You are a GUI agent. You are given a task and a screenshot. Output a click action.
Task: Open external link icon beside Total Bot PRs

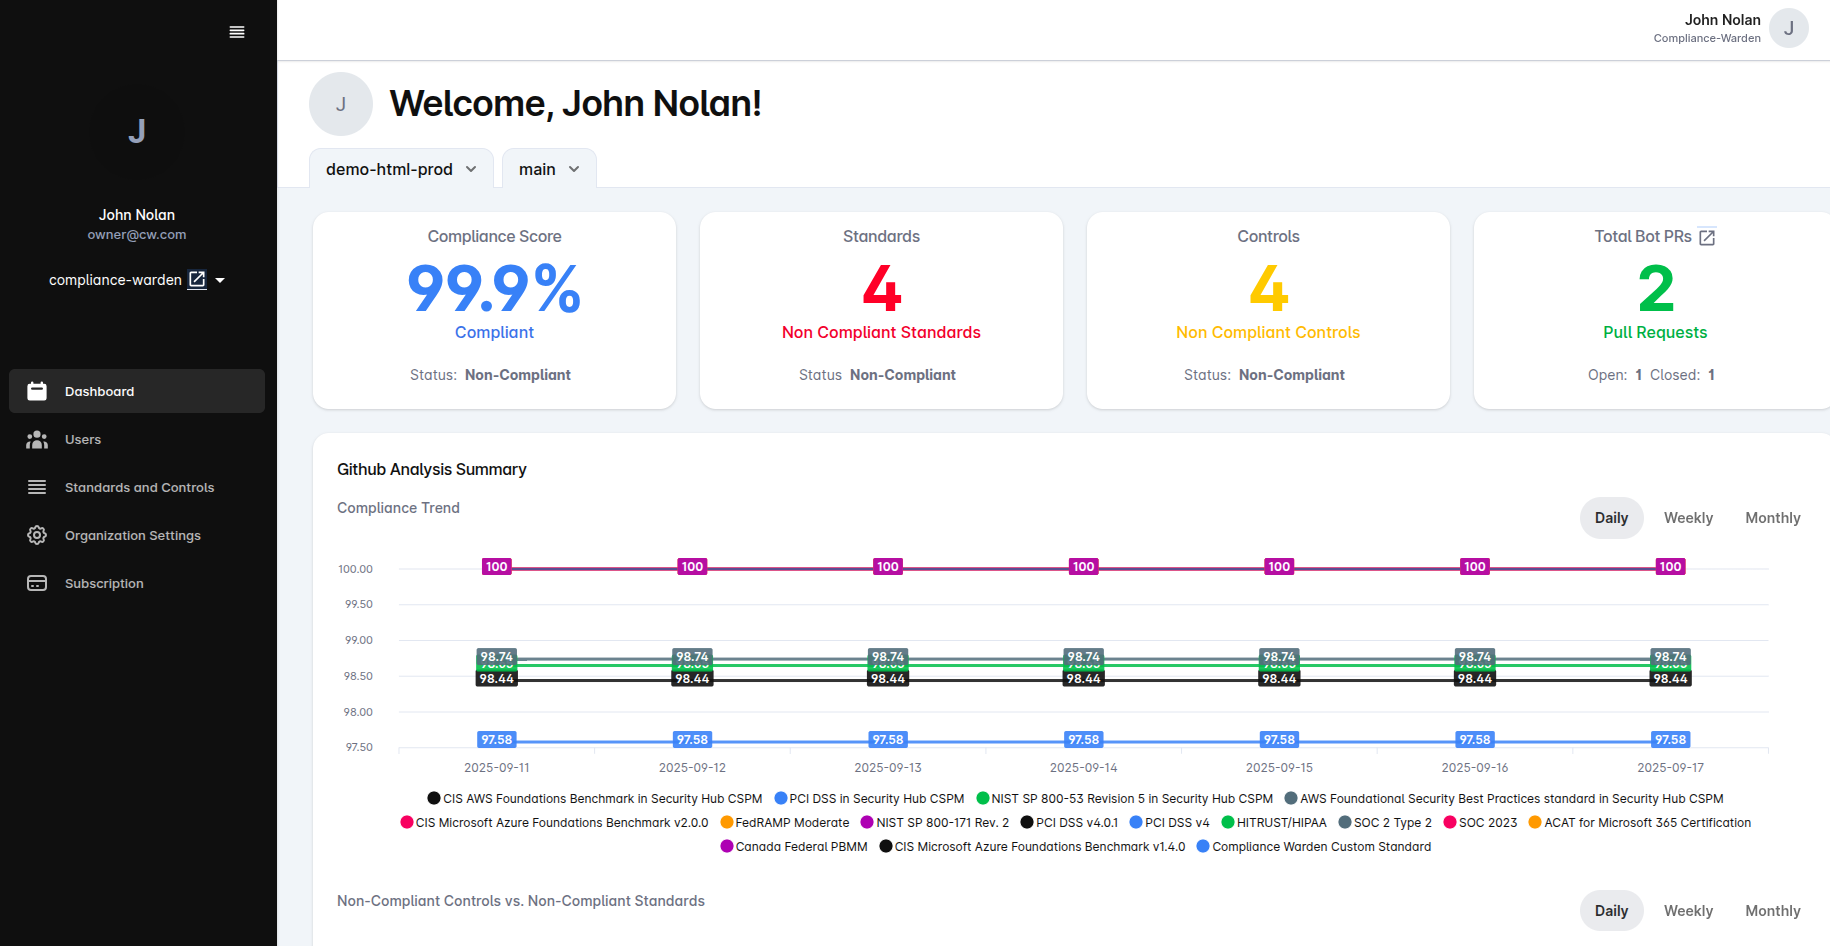click(1707, 237)
